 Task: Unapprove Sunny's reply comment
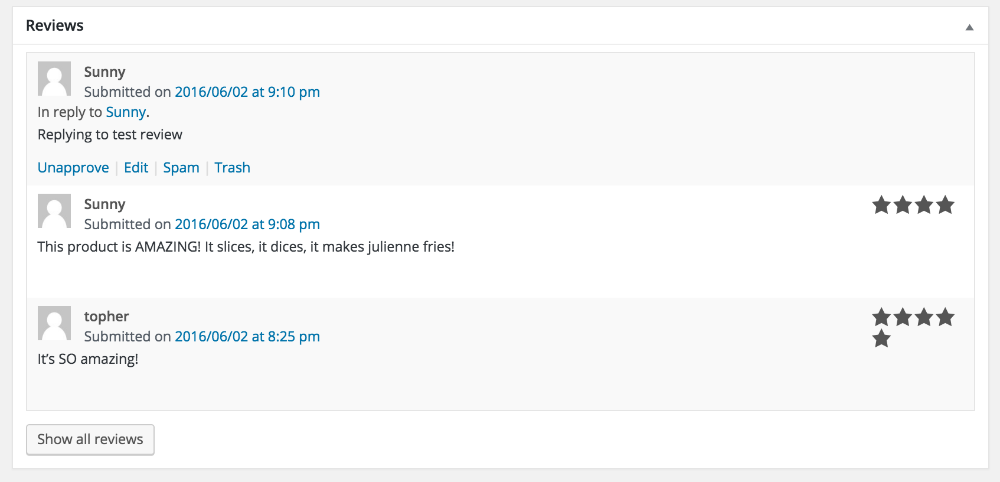73,168
